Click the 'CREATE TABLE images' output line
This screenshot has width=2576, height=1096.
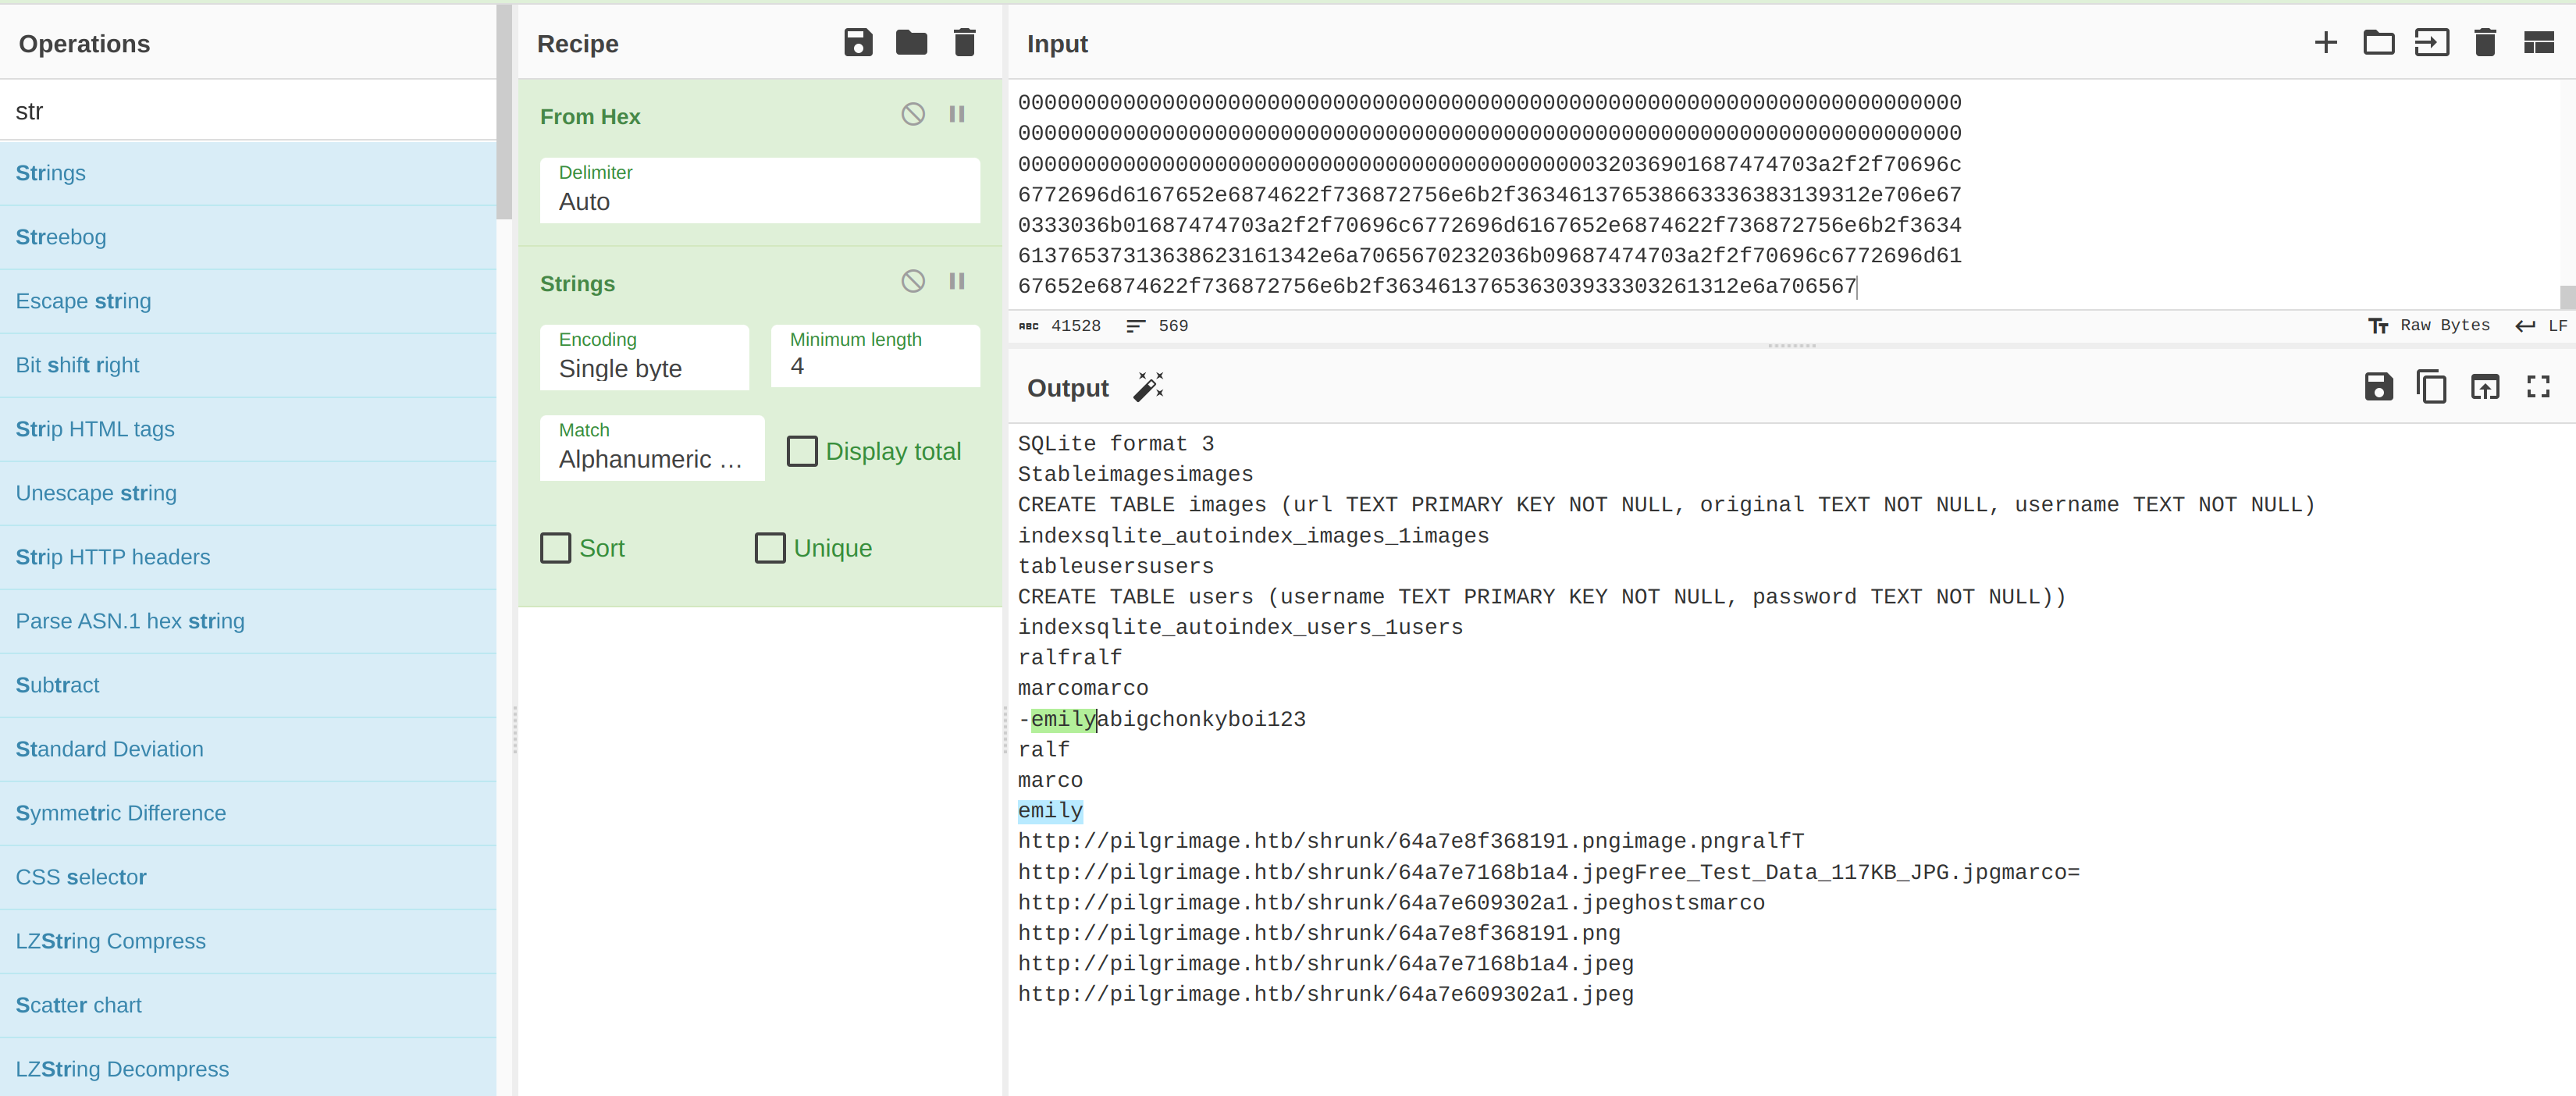pos(1666,504)
